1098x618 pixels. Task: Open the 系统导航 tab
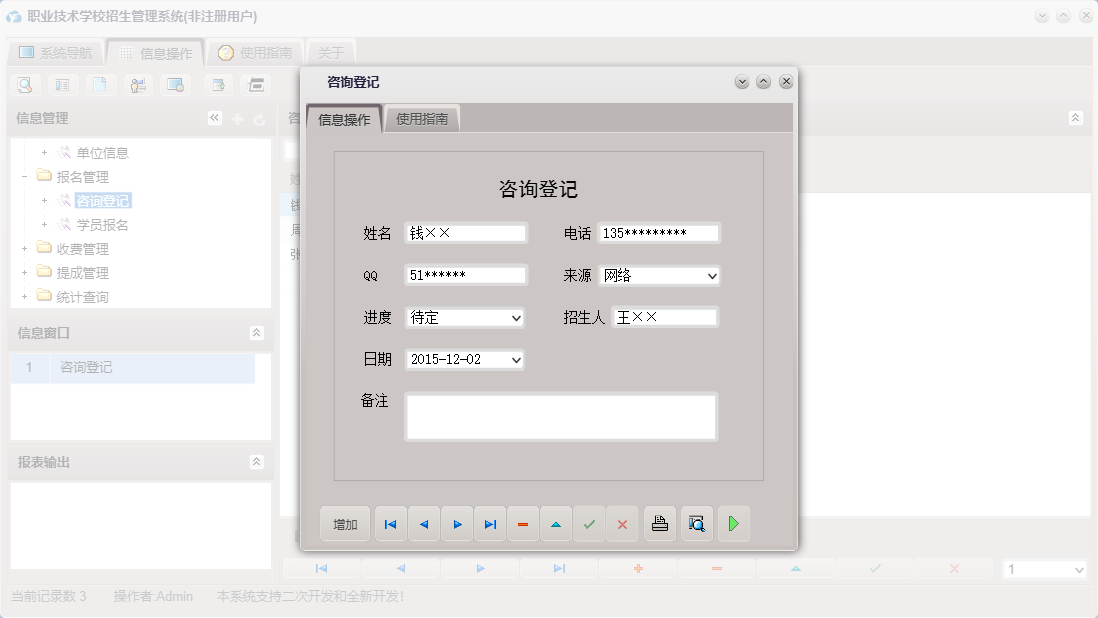pyautogui.click(x=54, y=52)
